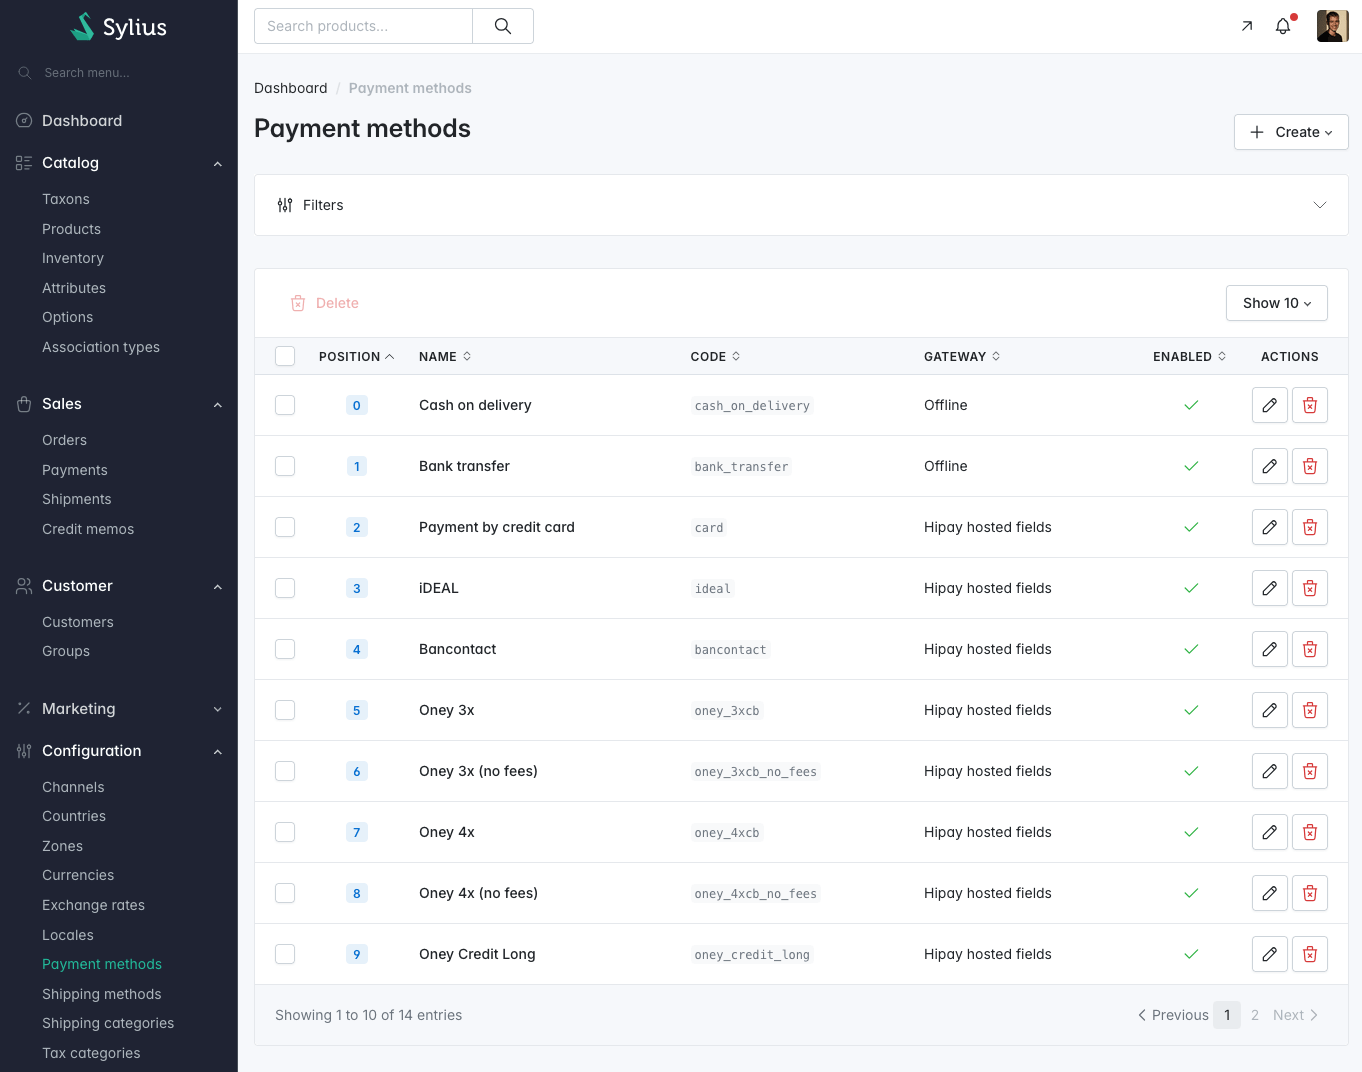The height and width of the screenshot is (1072, 1362).
Task: Click the Dashboard breadcrumb link
Action: tap(290, 88)
